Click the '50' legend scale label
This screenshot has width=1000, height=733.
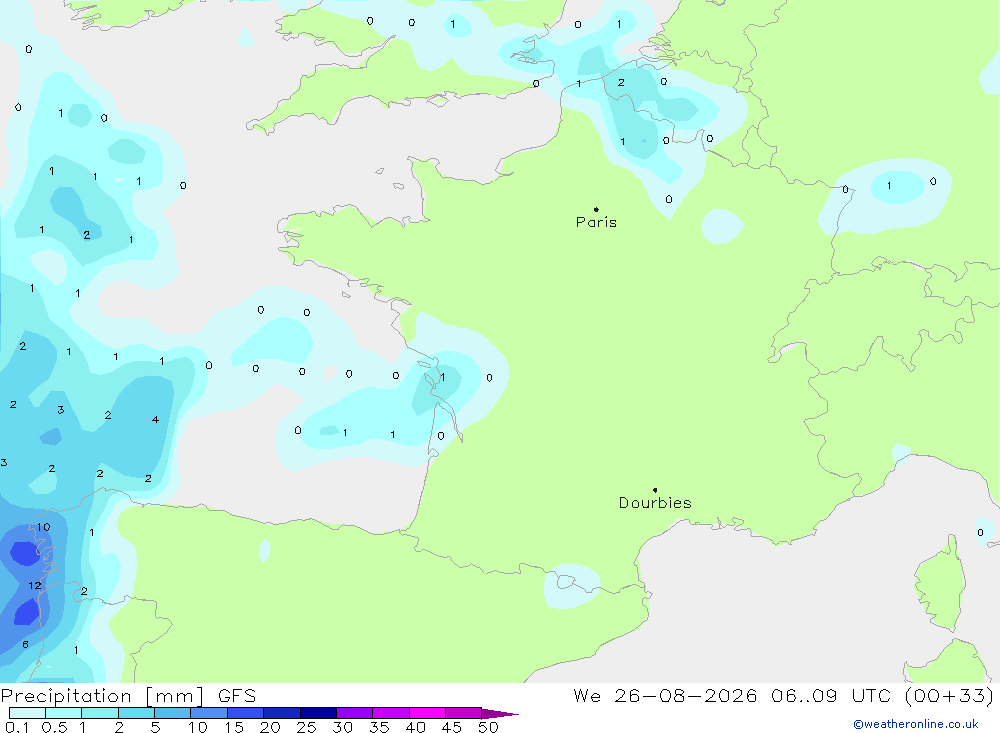tap(489, 727)
